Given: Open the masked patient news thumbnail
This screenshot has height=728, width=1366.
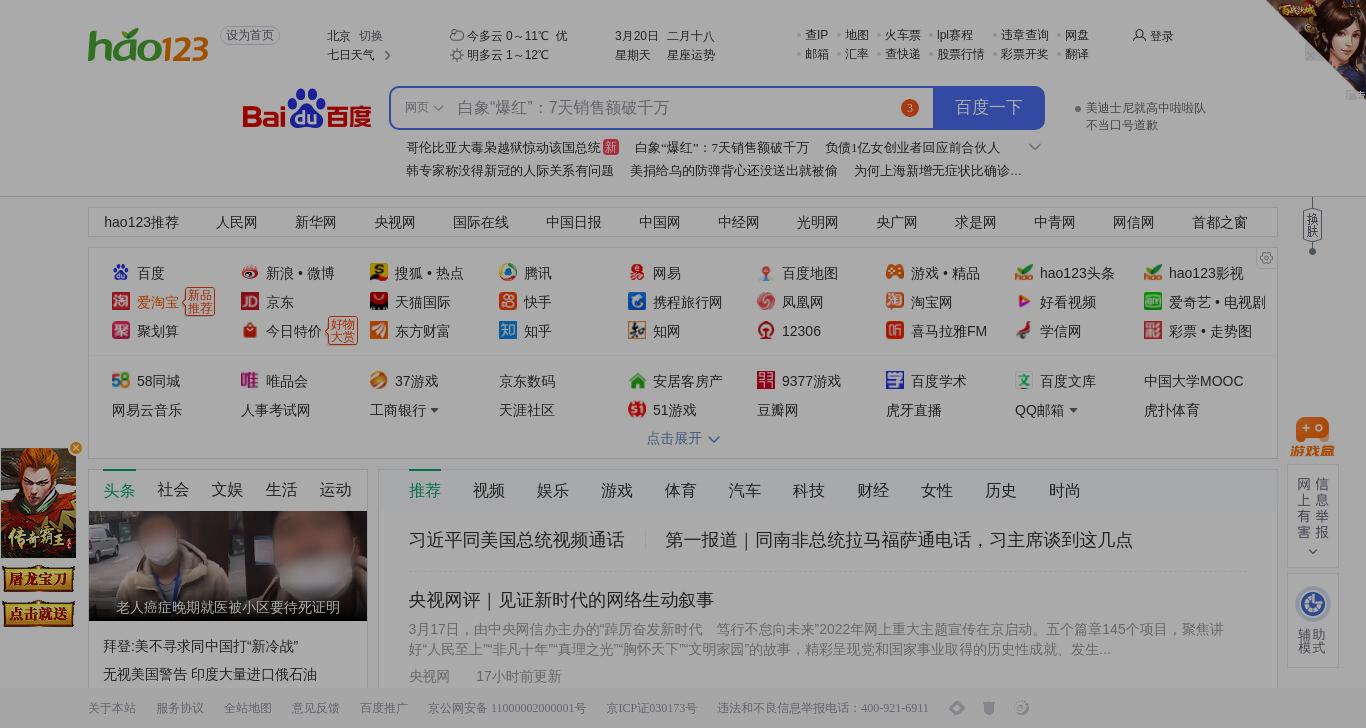Looking at the screenshot, I should click(x=228, y=566).
